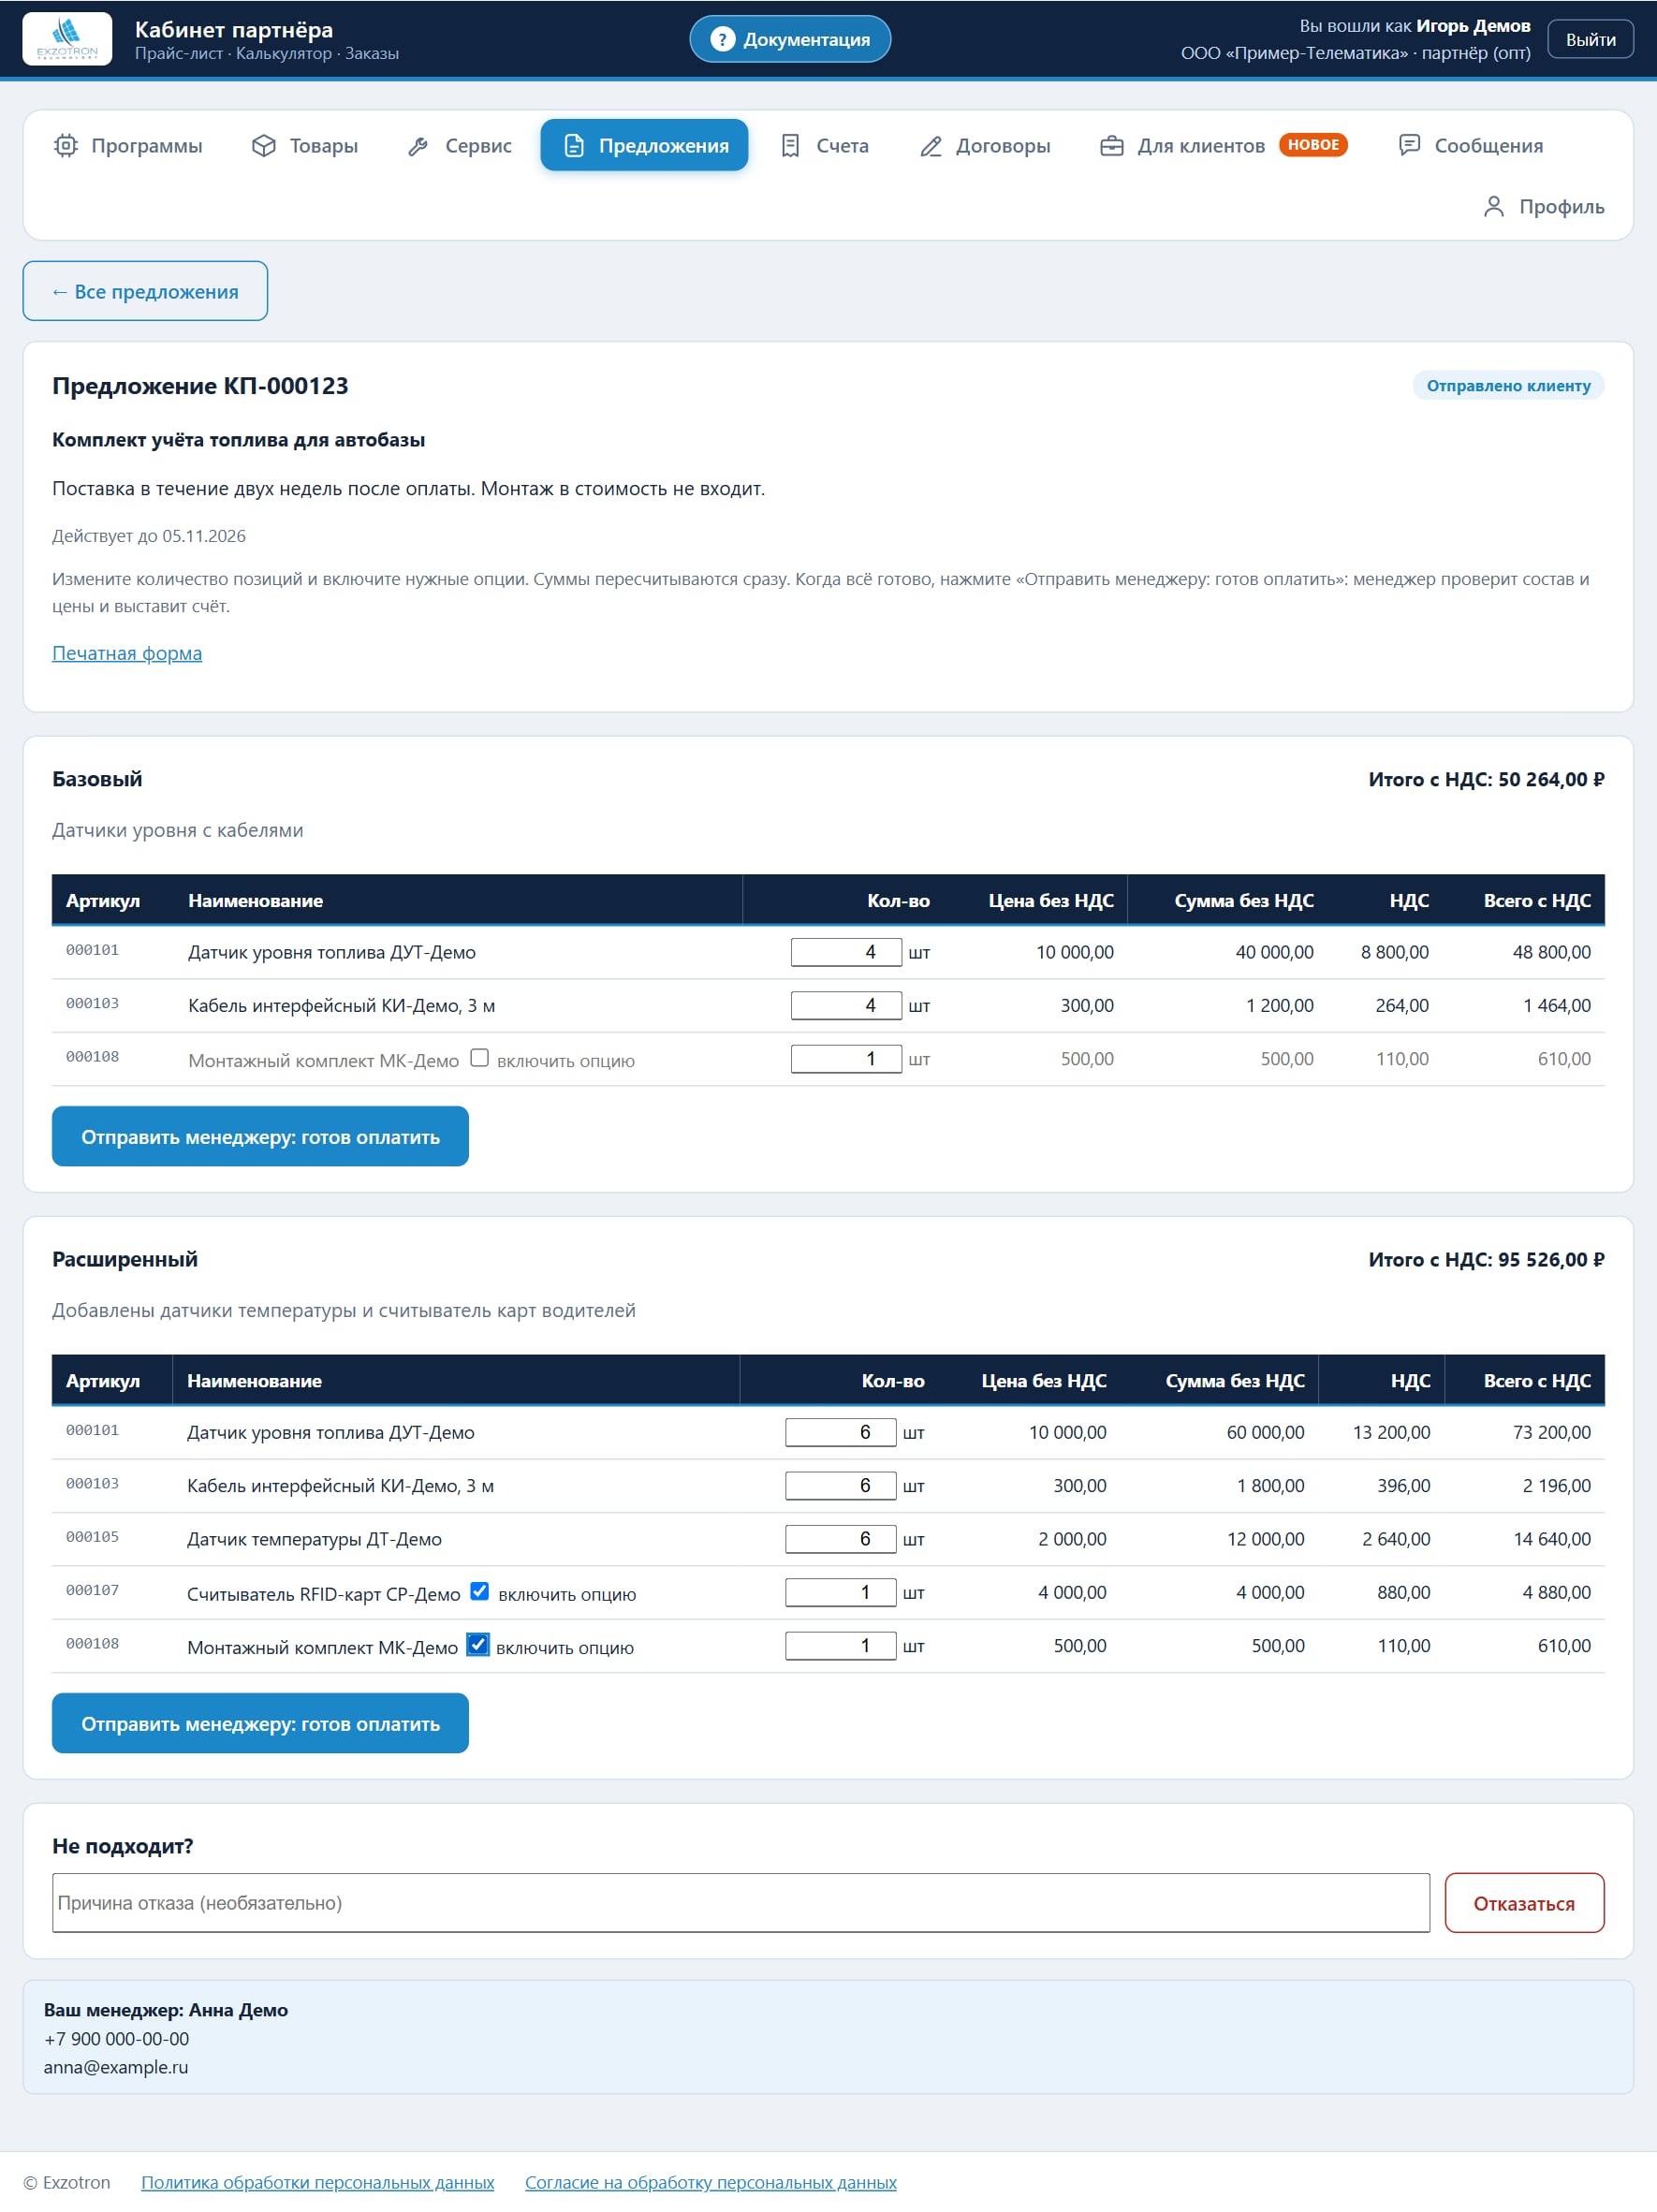Viewport: 1657px width, 2212px height.
Task: Open the Сообщения tab
Action: coord(1470,145)
